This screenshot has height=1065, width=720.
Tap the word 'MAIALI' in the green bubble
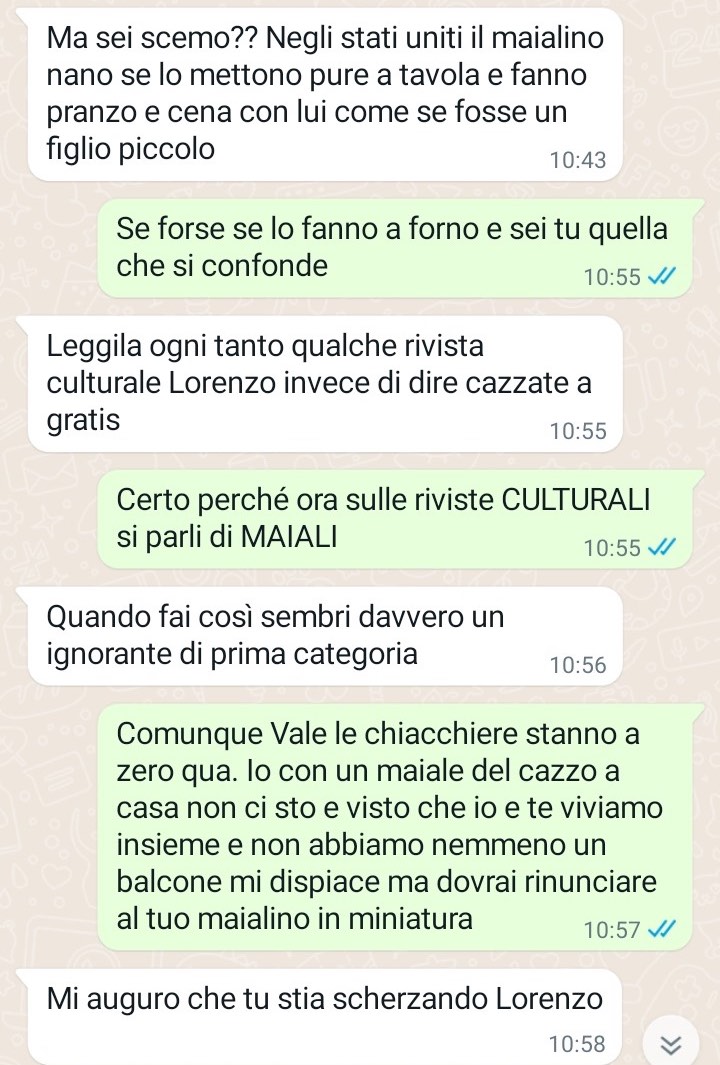coord(289,537)
